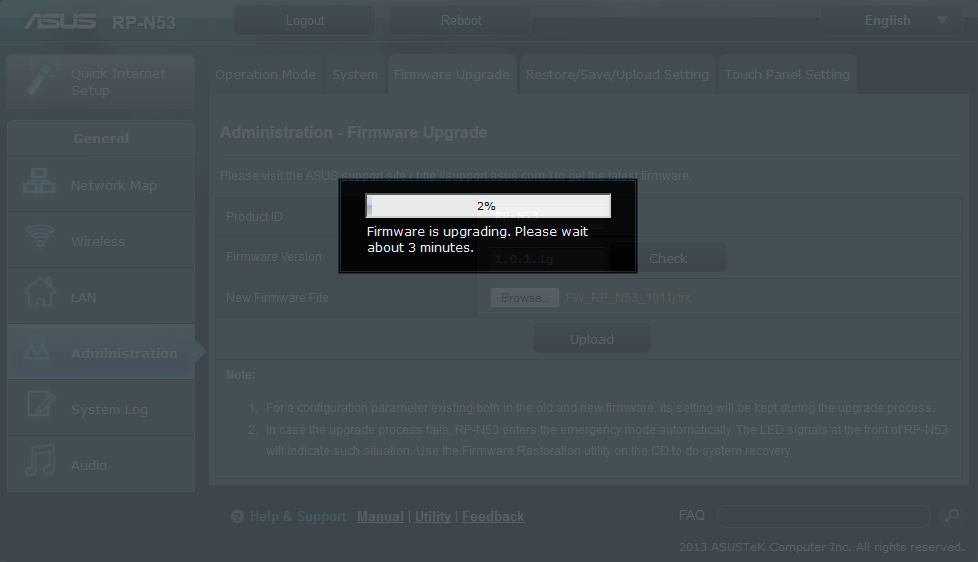Image resolution: width=978 pixels, height=562 pixels.
Task: Select the Wireless signal icon
Action: tap(40, 238)
